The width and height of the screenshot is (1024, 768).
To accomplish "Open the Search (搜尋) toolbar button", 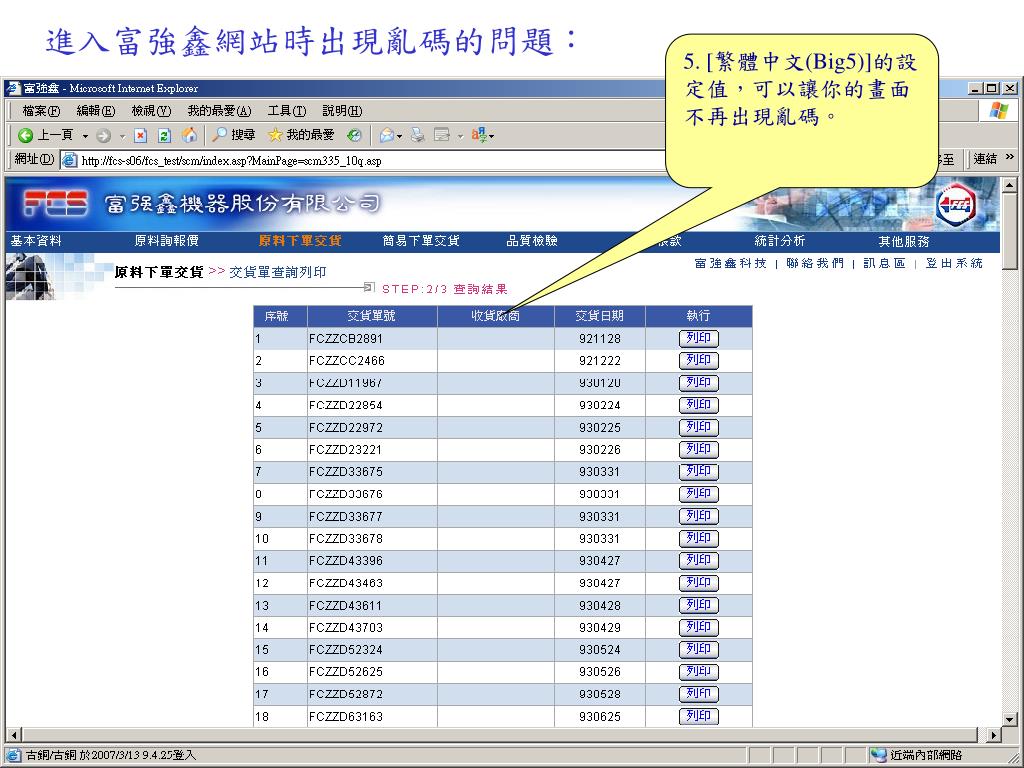I will click(233, 135).
